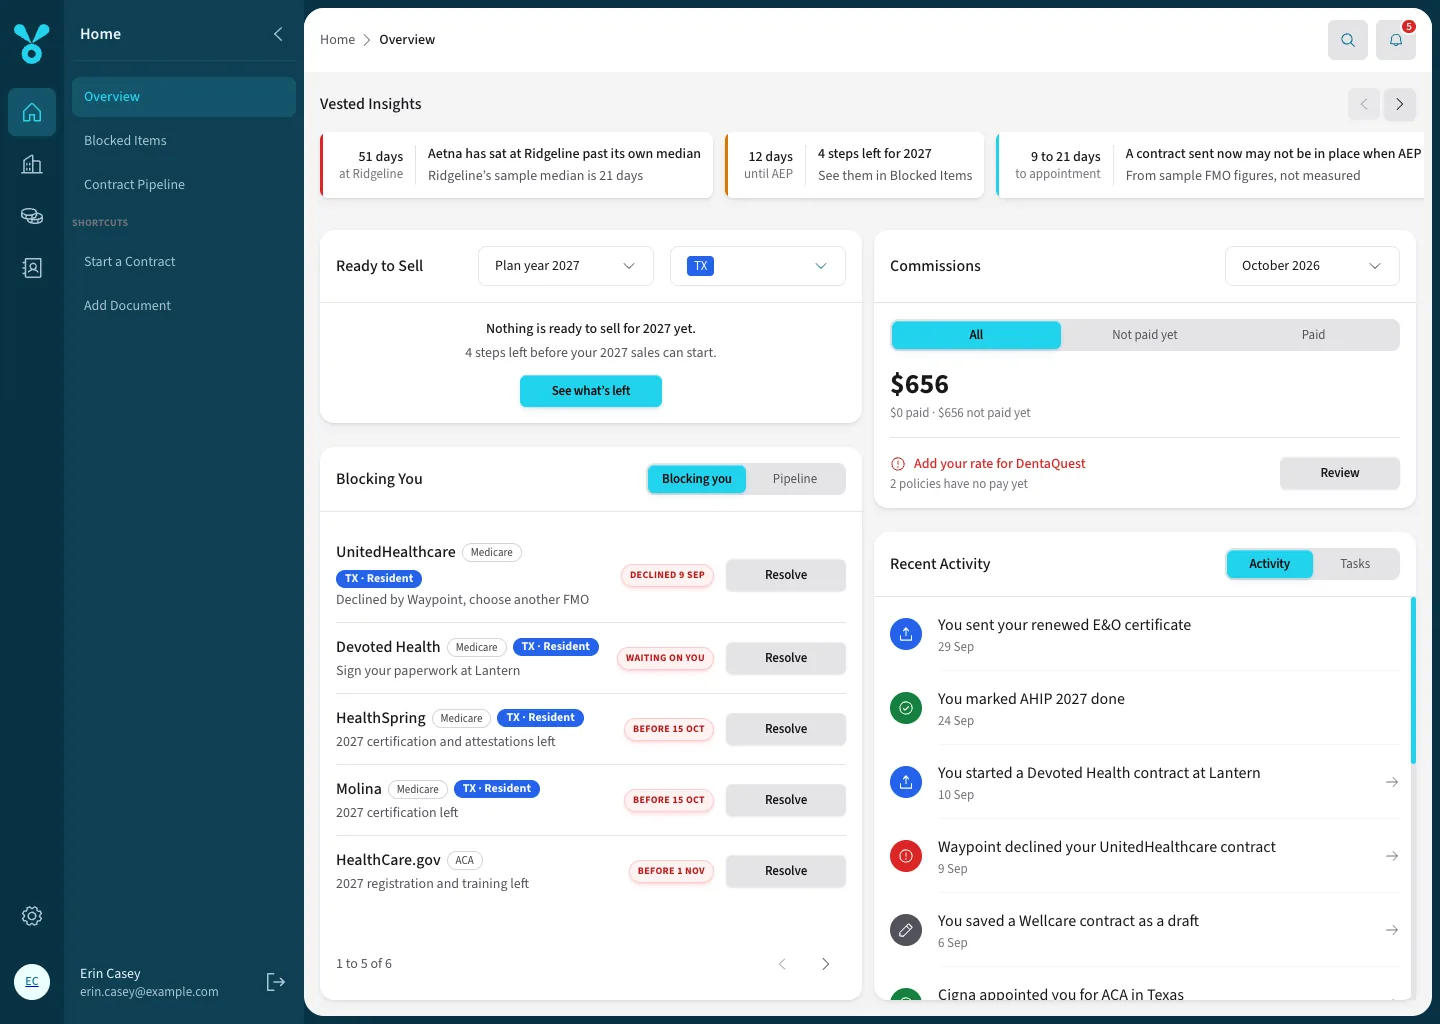Open the settings gear in sidebar

click(32, 916)
